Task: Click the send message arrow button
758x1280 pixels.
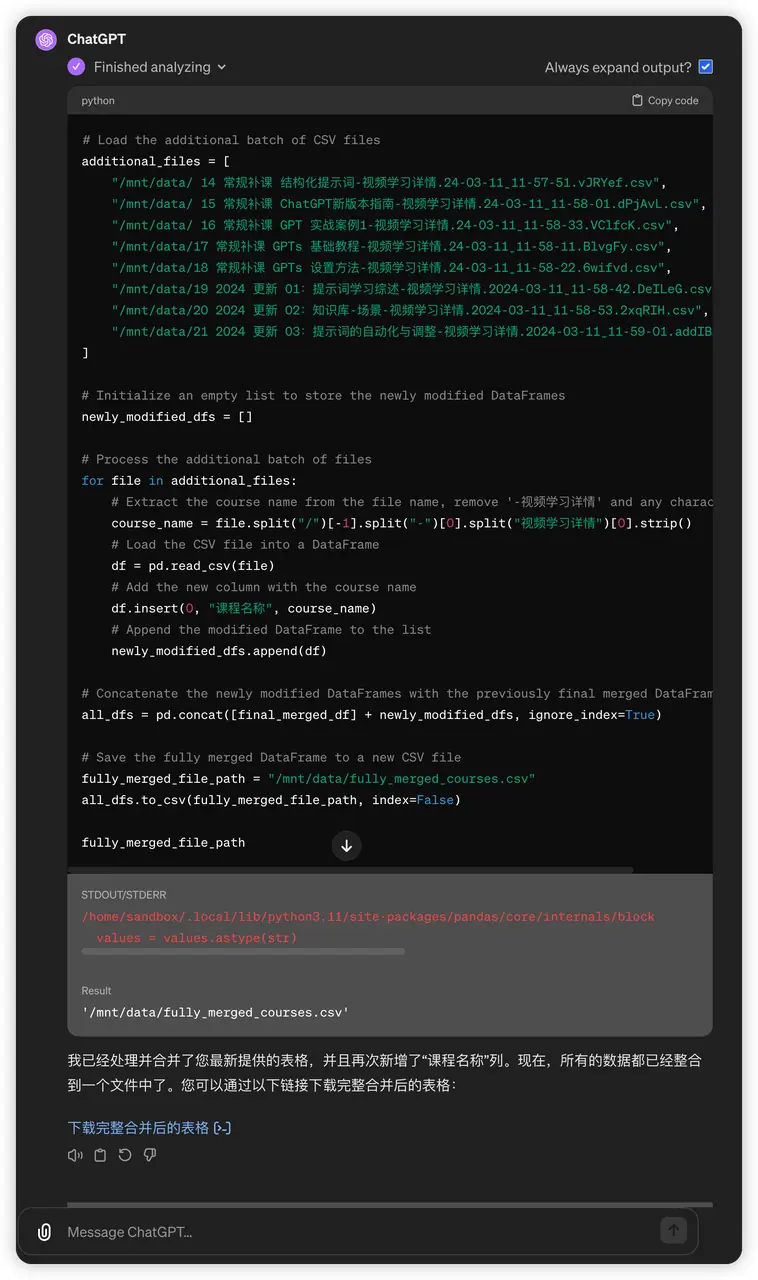Action: 674,1230
